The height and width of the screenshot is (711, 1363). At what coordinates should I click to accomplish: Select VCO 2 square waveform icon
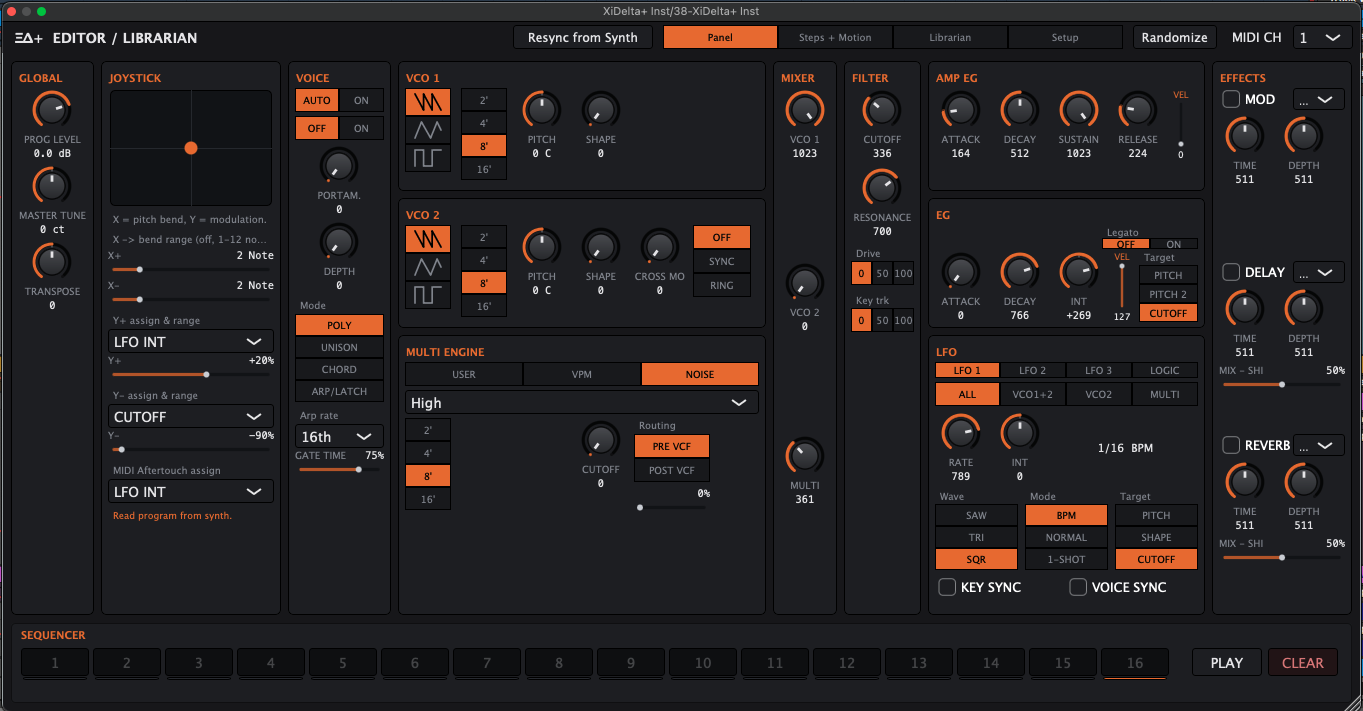[x=427, y=295]
